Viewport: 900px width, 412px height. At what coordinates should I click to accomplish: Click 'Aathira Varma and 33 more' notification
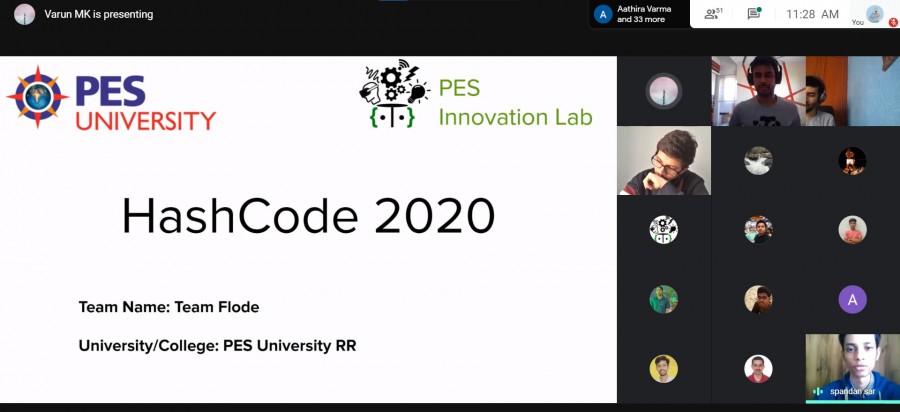[644, 14]
